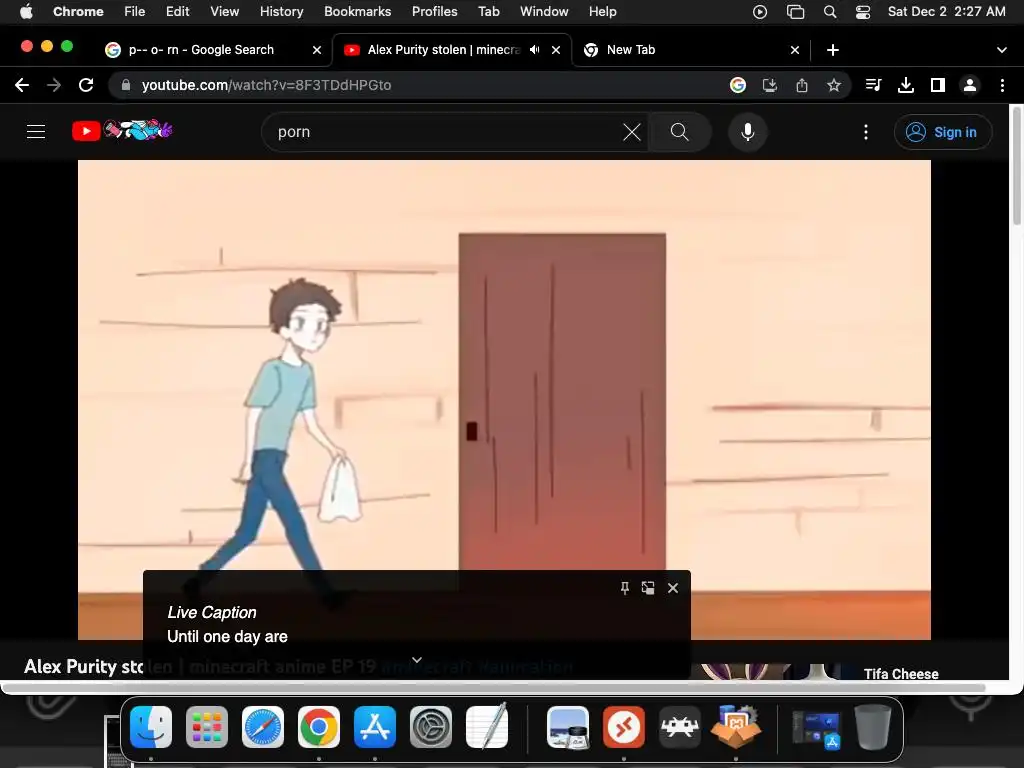Open the Bookmarks menu
Viewport: 1024px width, 768px height.
point(357,11)
